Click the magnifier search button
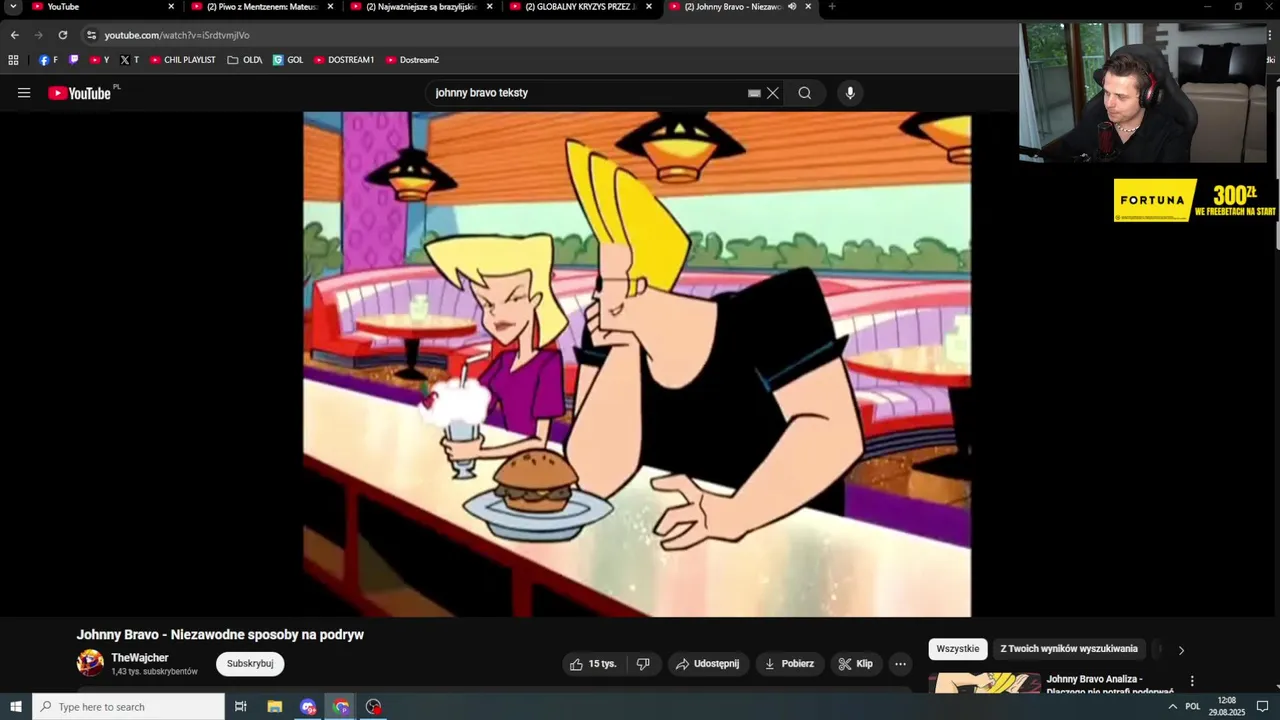 [805, 93]
